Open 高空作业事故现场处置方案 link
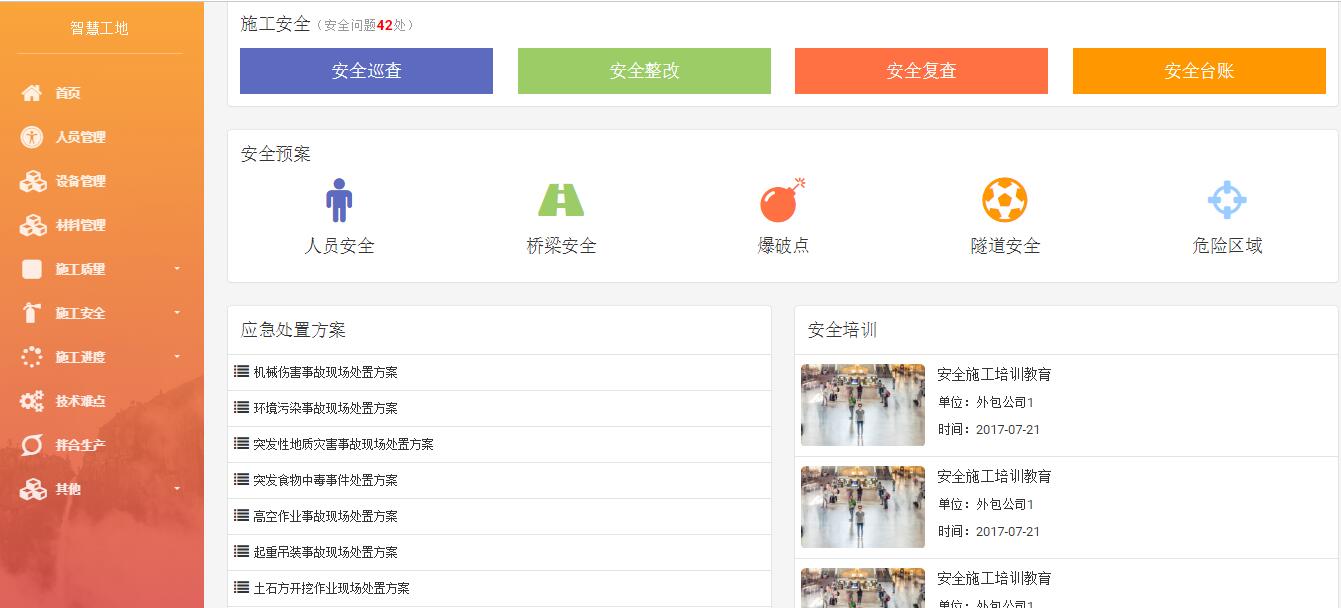 click(325, 516)
